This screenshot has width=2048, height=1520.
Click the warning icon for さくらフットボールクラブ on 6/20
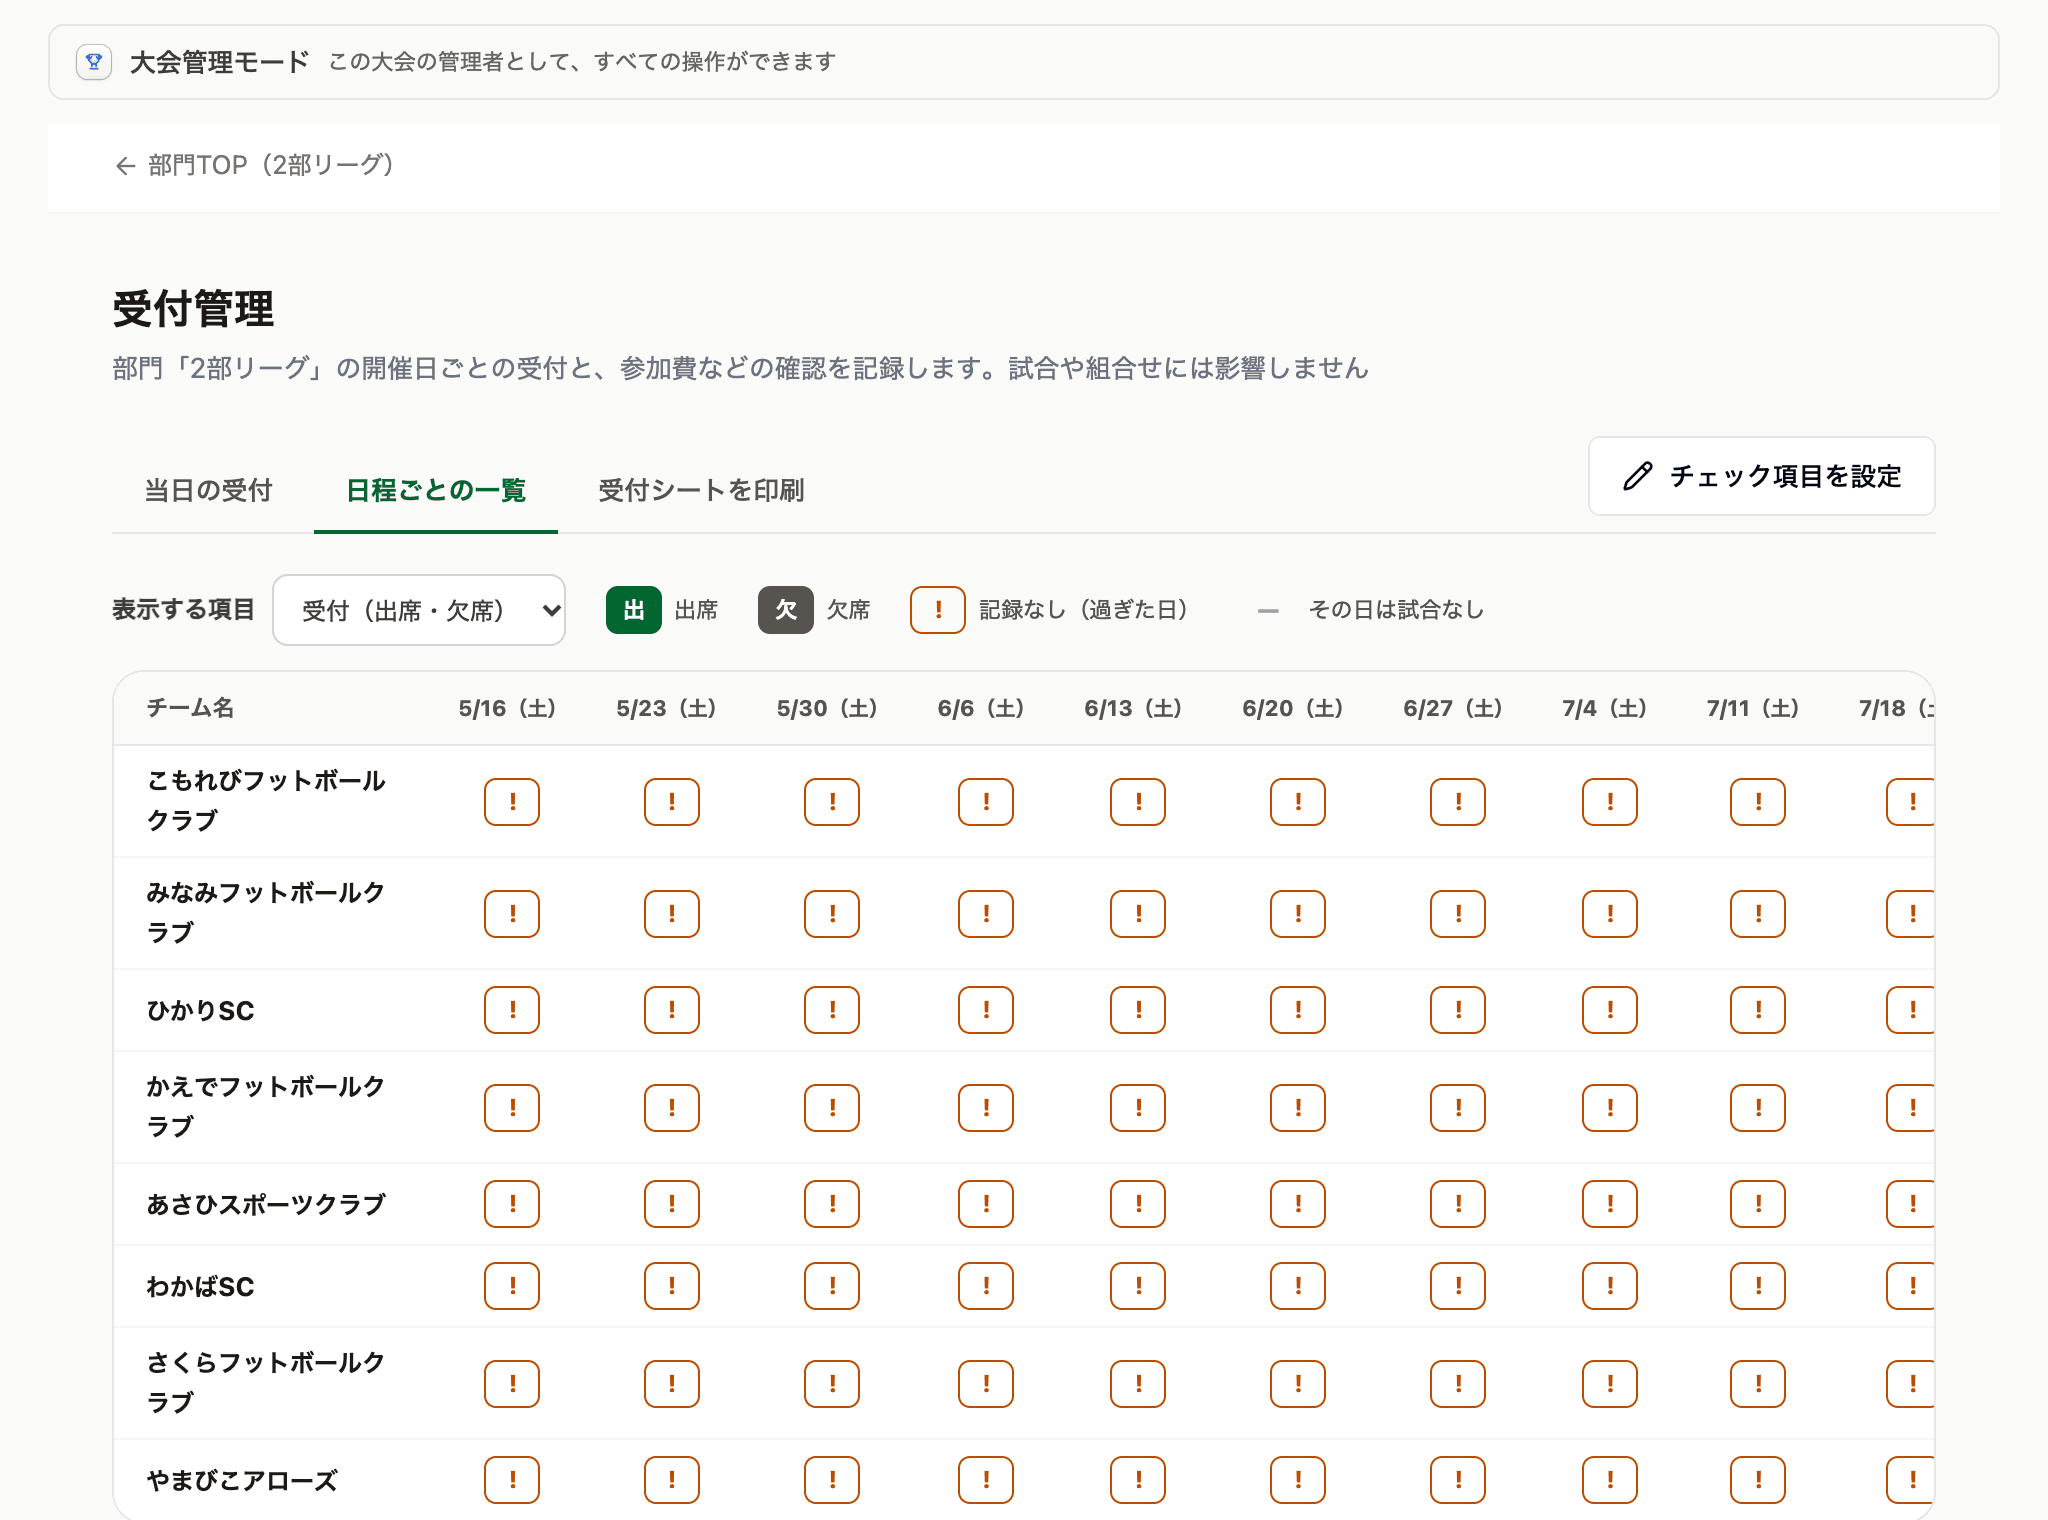1298,1384
